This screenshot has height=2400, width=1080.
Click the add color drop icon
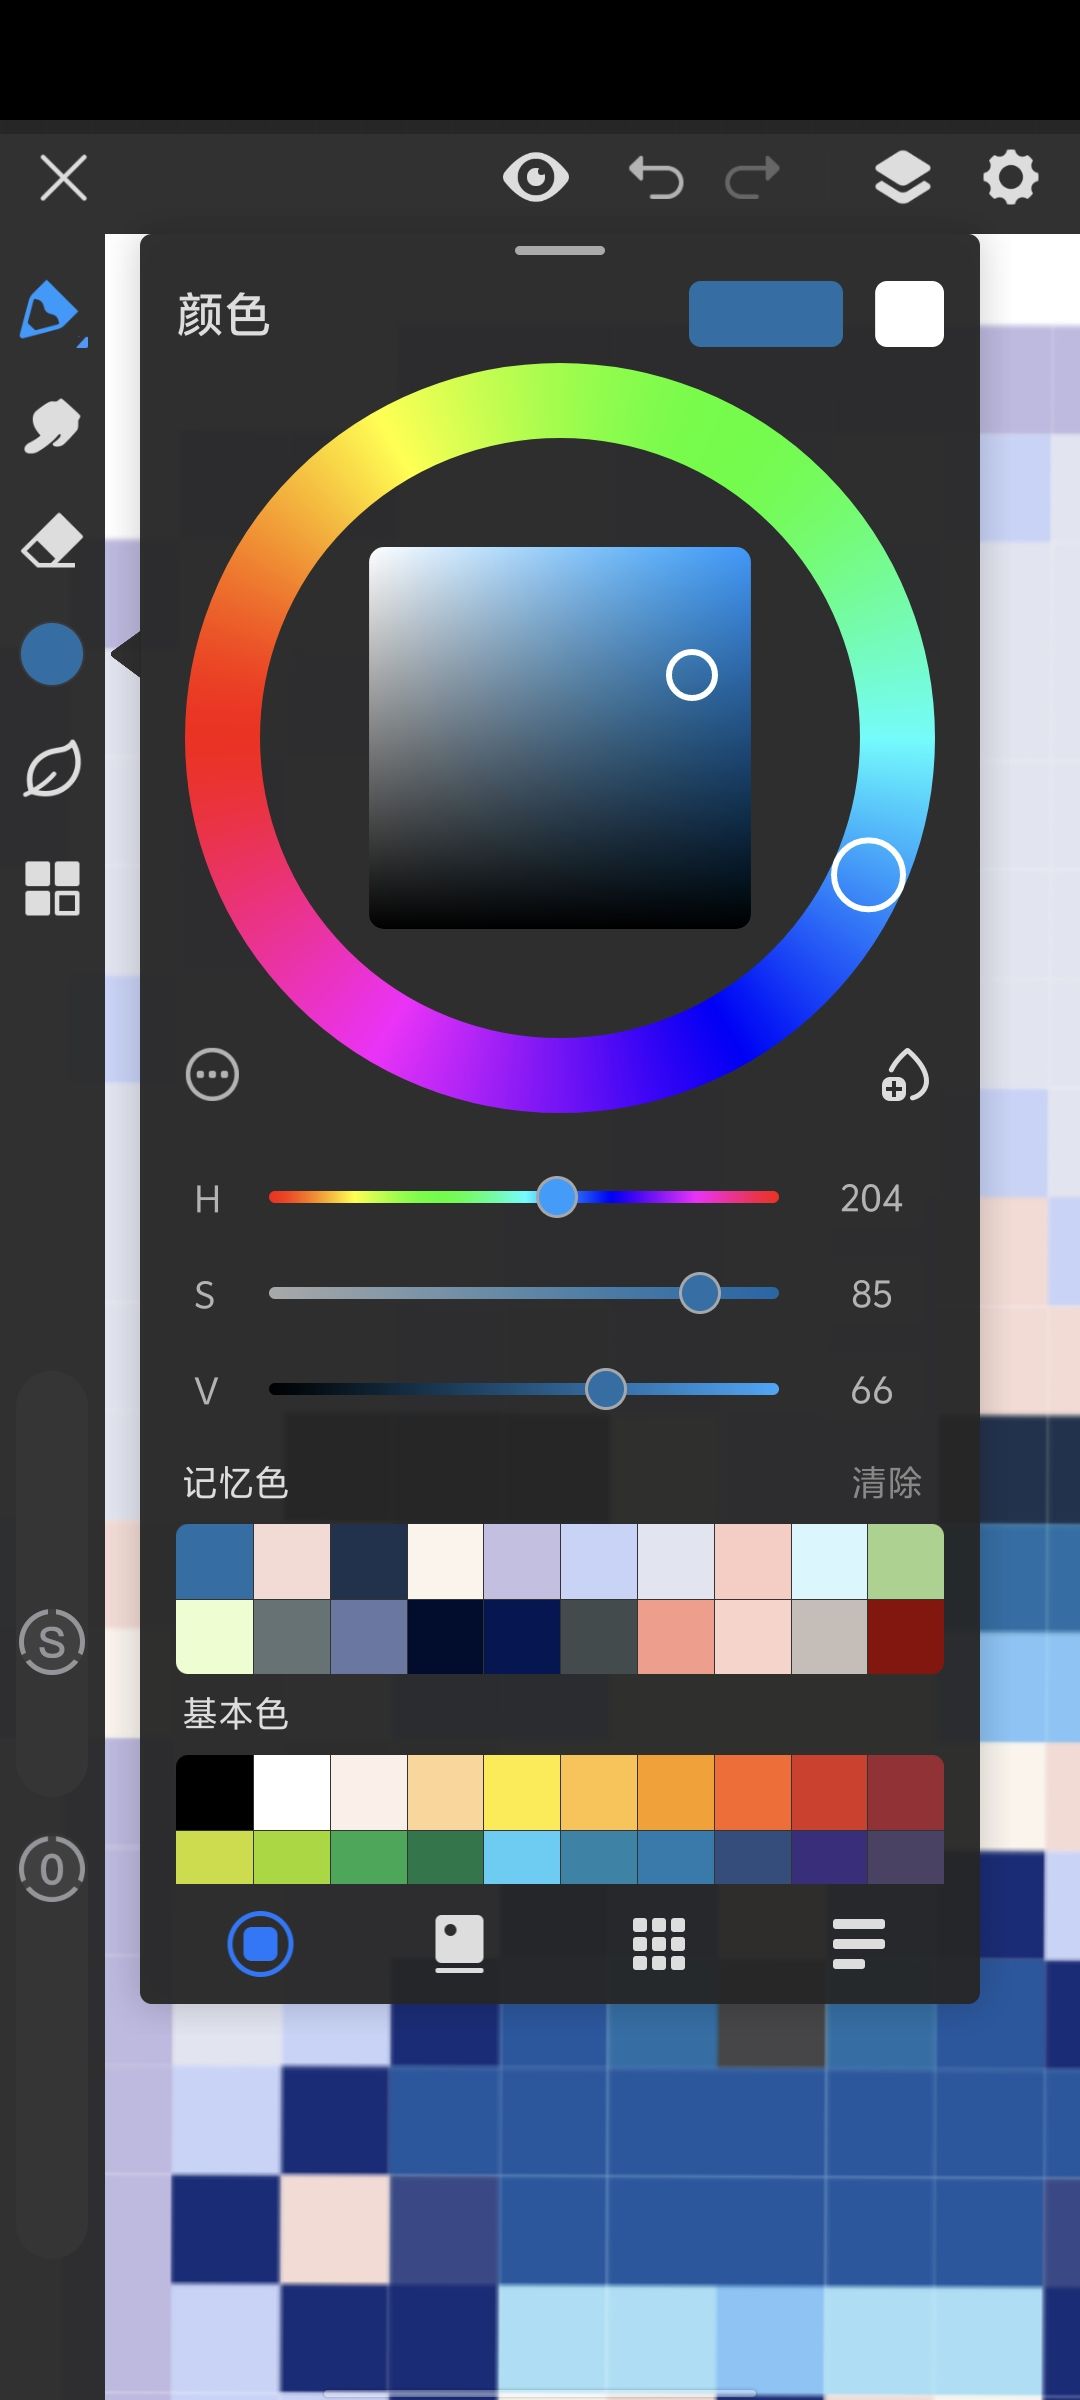pos(905,1075)
